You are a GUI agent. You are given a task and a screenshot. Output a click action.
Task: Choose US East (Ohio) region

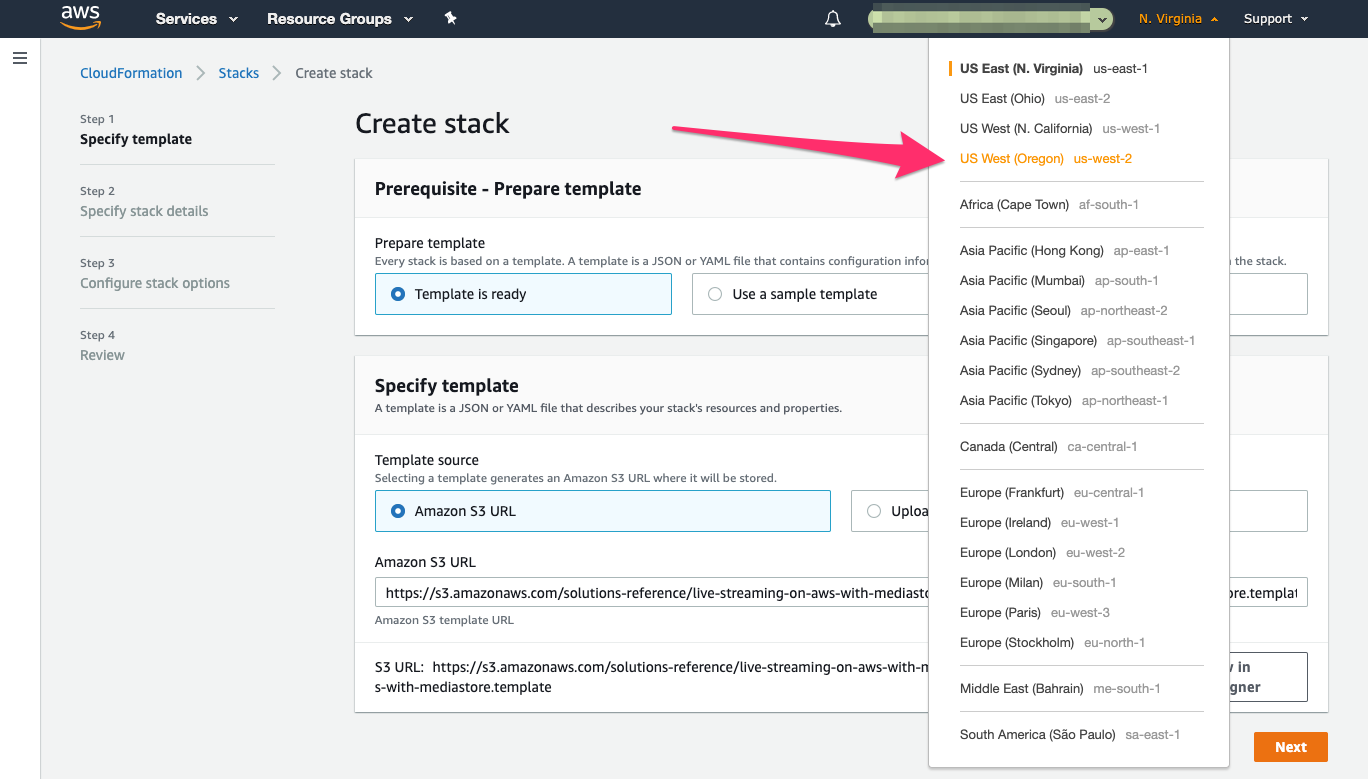click(1035, 99)
